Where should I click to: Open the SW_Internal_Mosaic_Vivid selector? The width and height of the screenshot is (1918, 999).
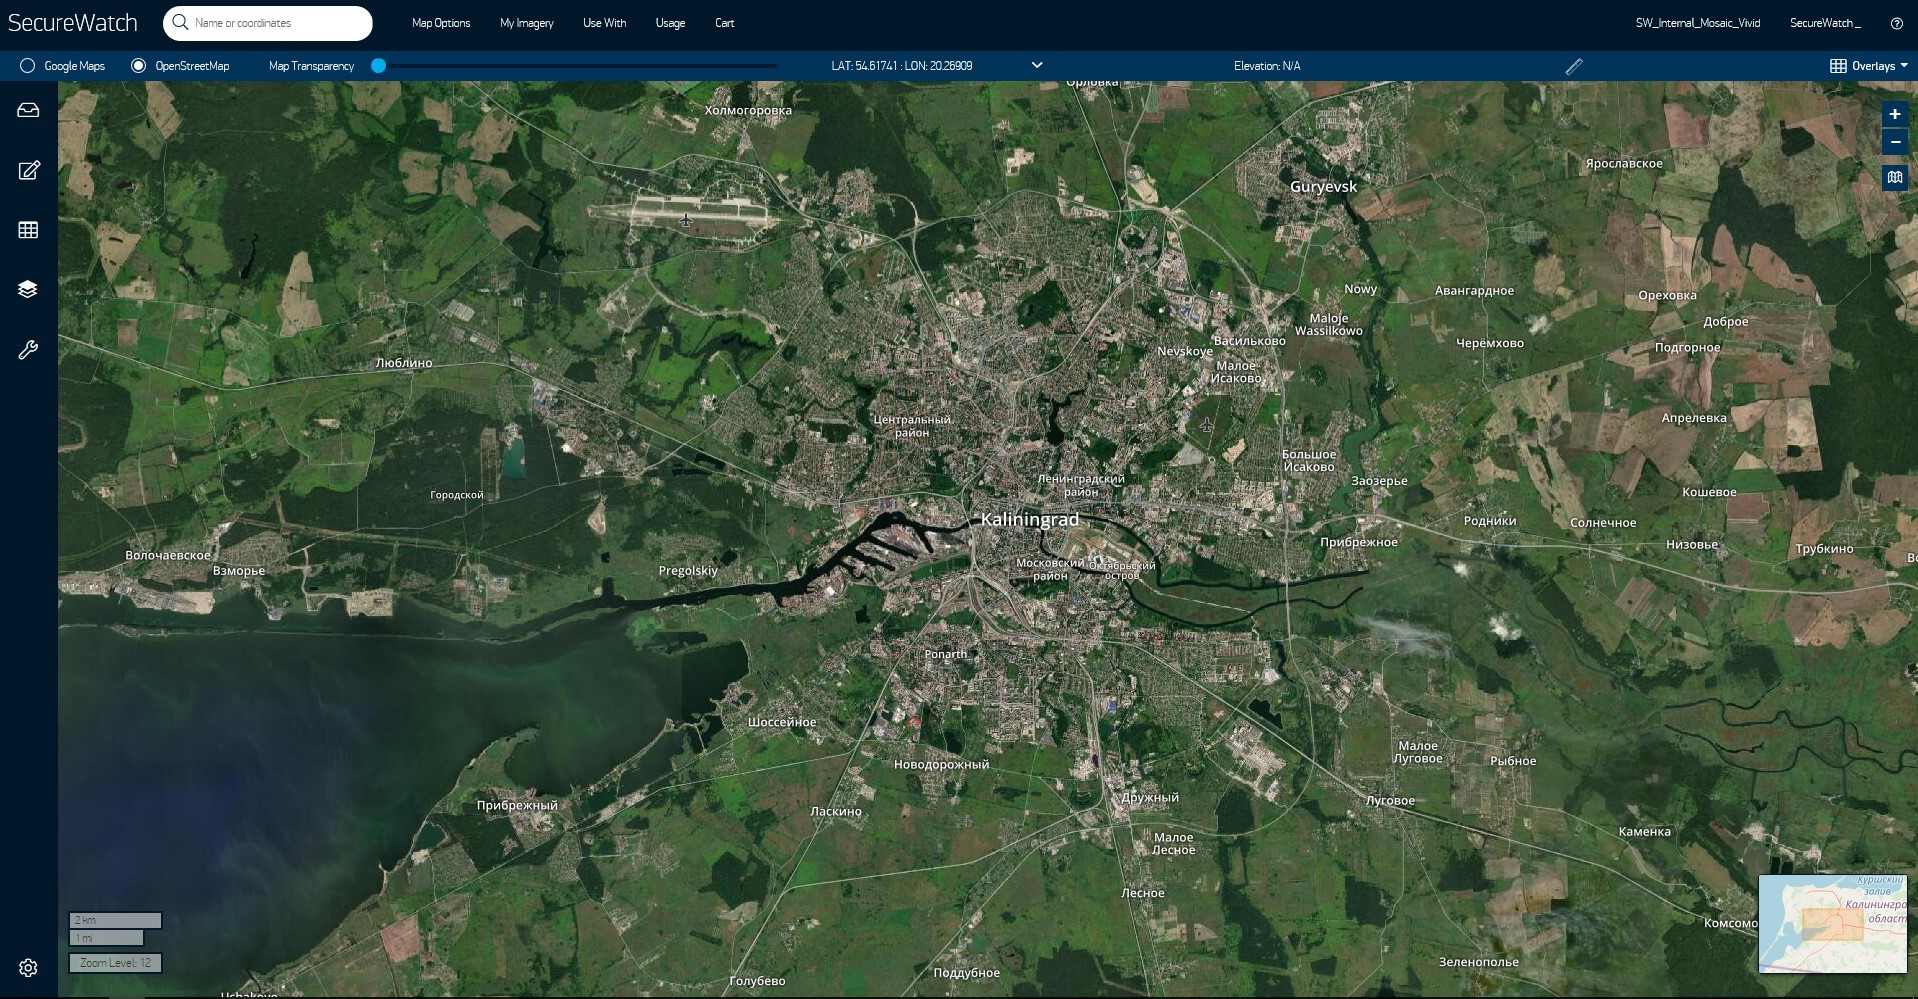click(x=1698, y=23)
